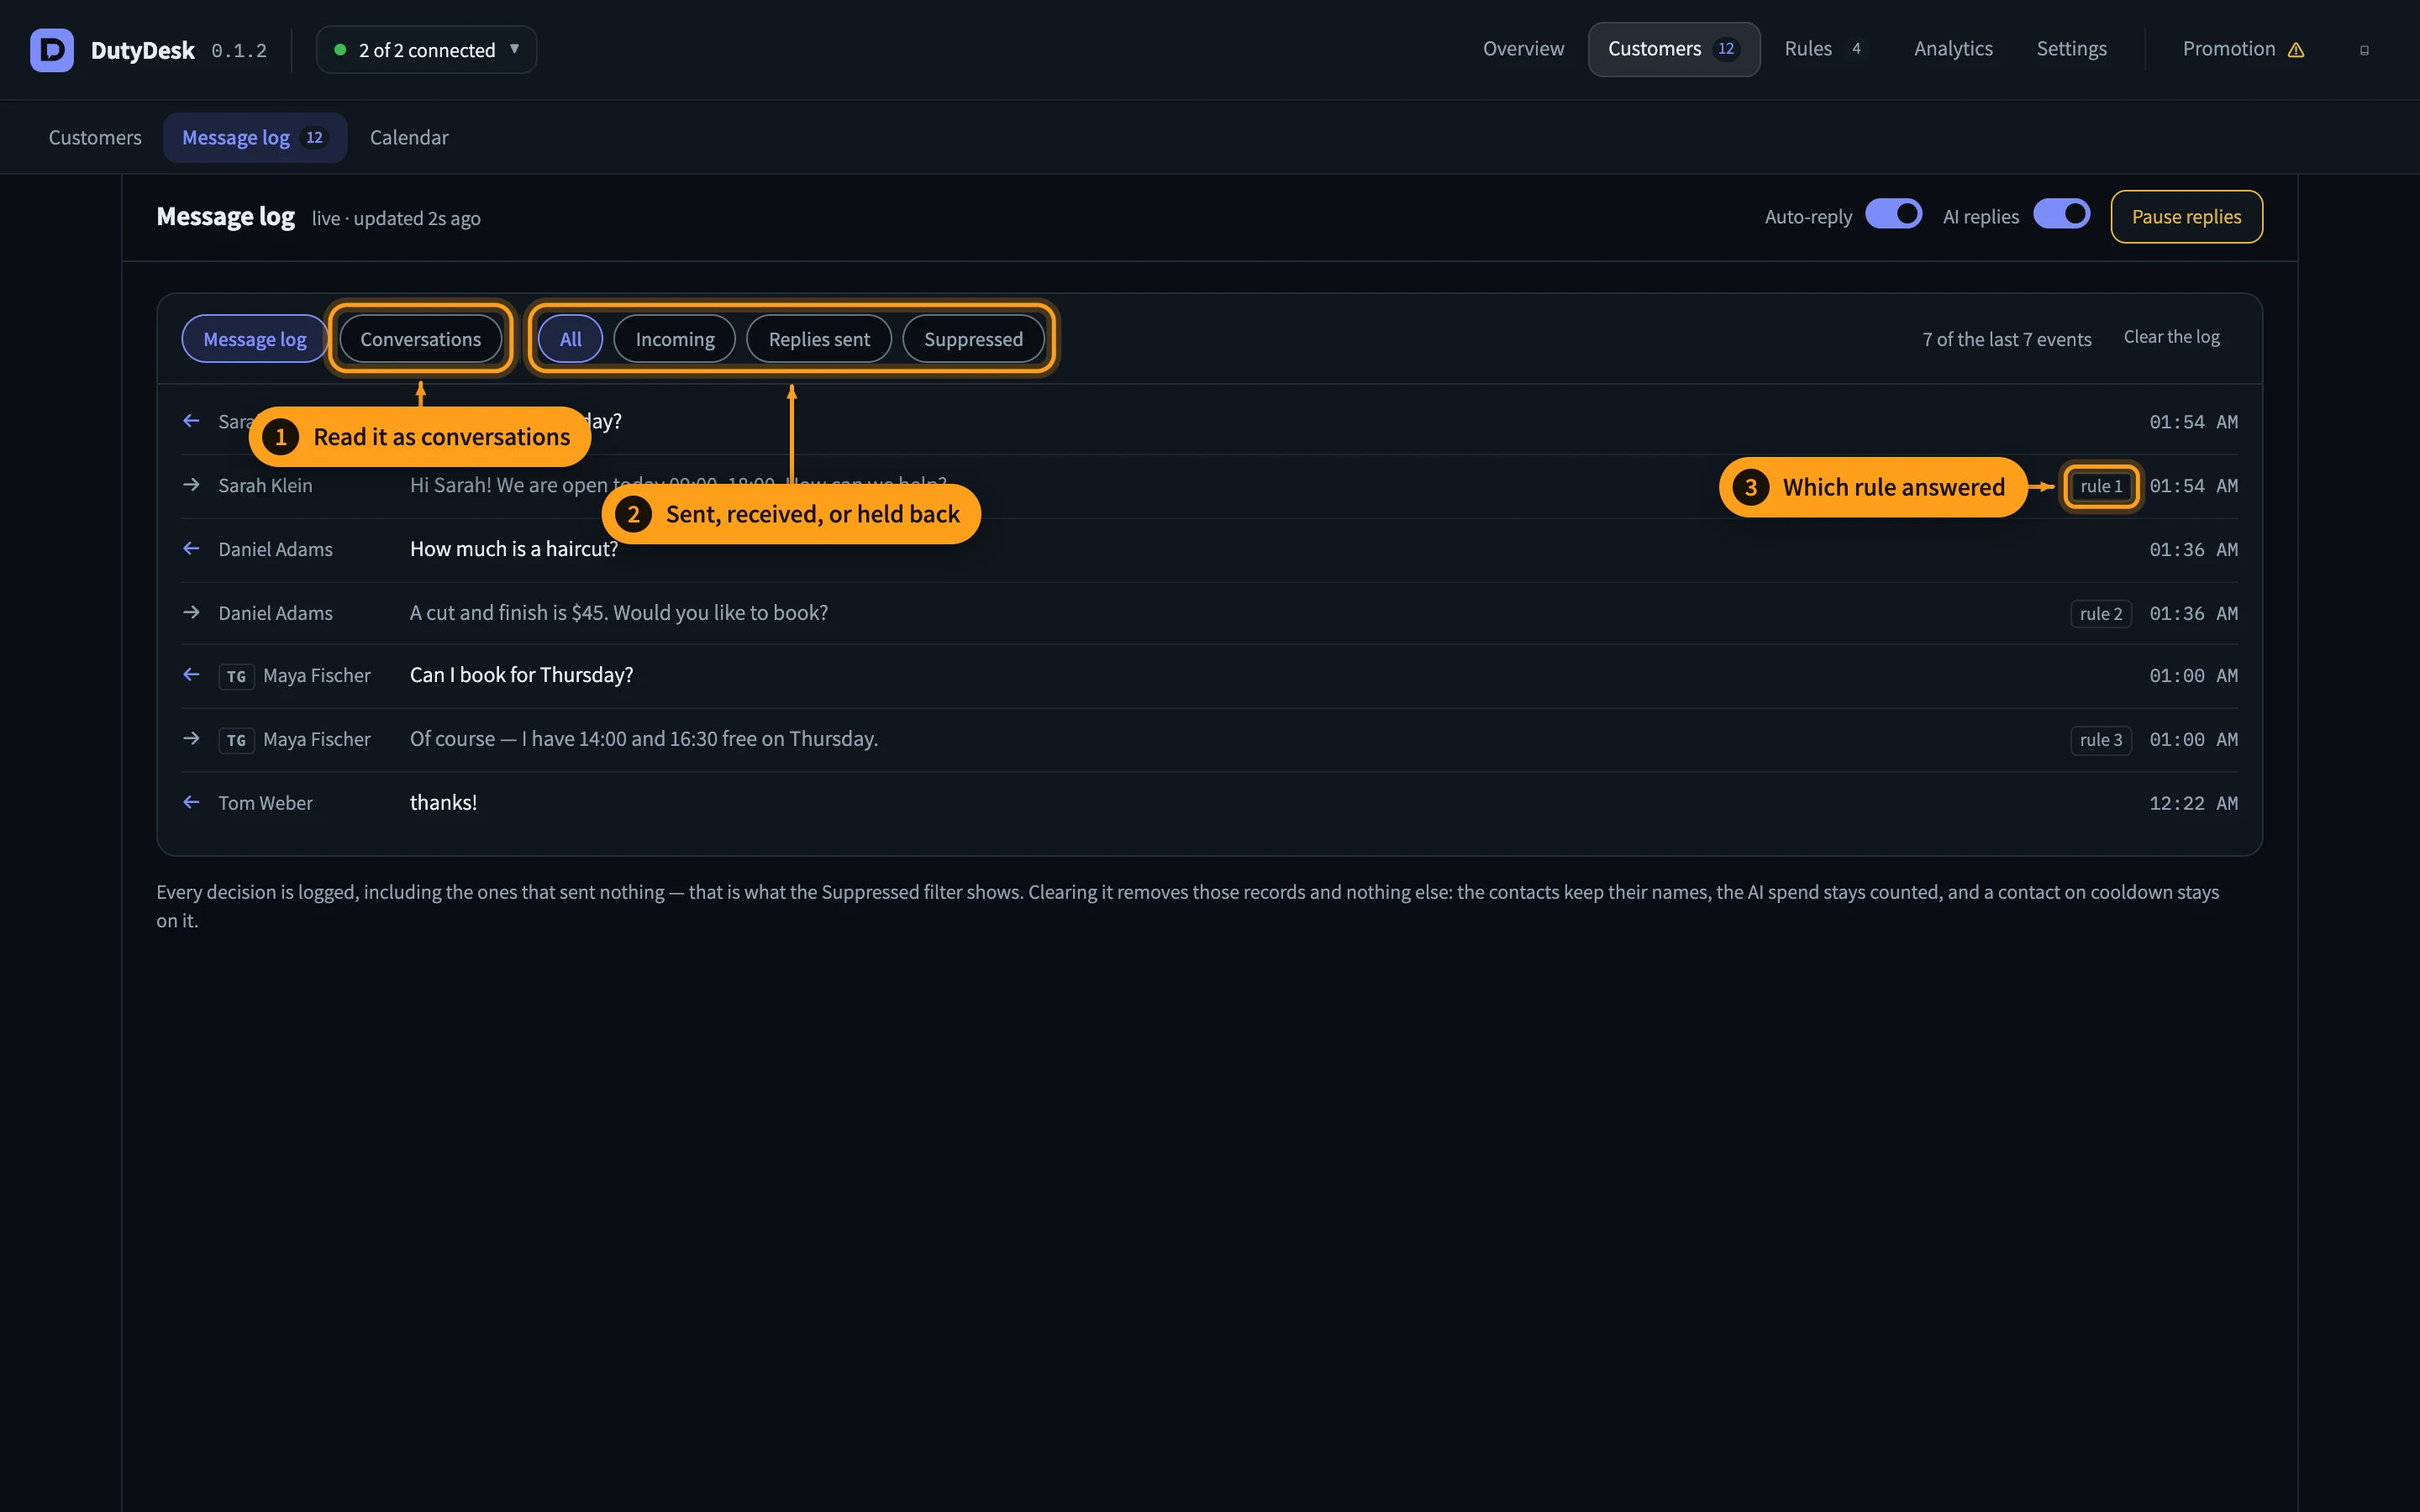
Task: Filter by Incoming messages
Action: coord(675,339)
